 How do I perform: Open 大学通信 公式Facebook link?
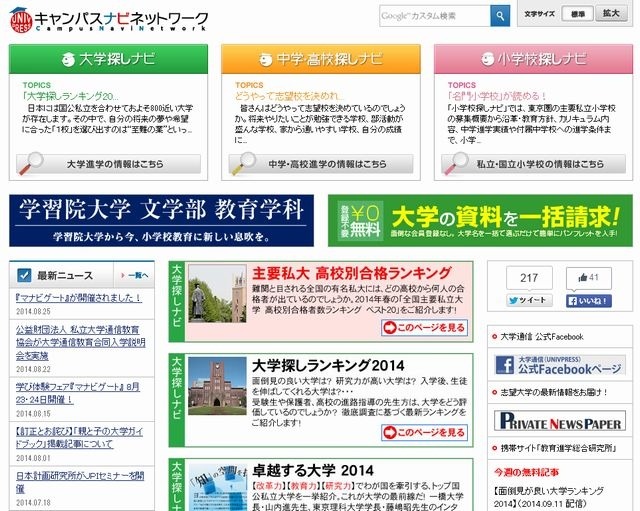point(542,337)
